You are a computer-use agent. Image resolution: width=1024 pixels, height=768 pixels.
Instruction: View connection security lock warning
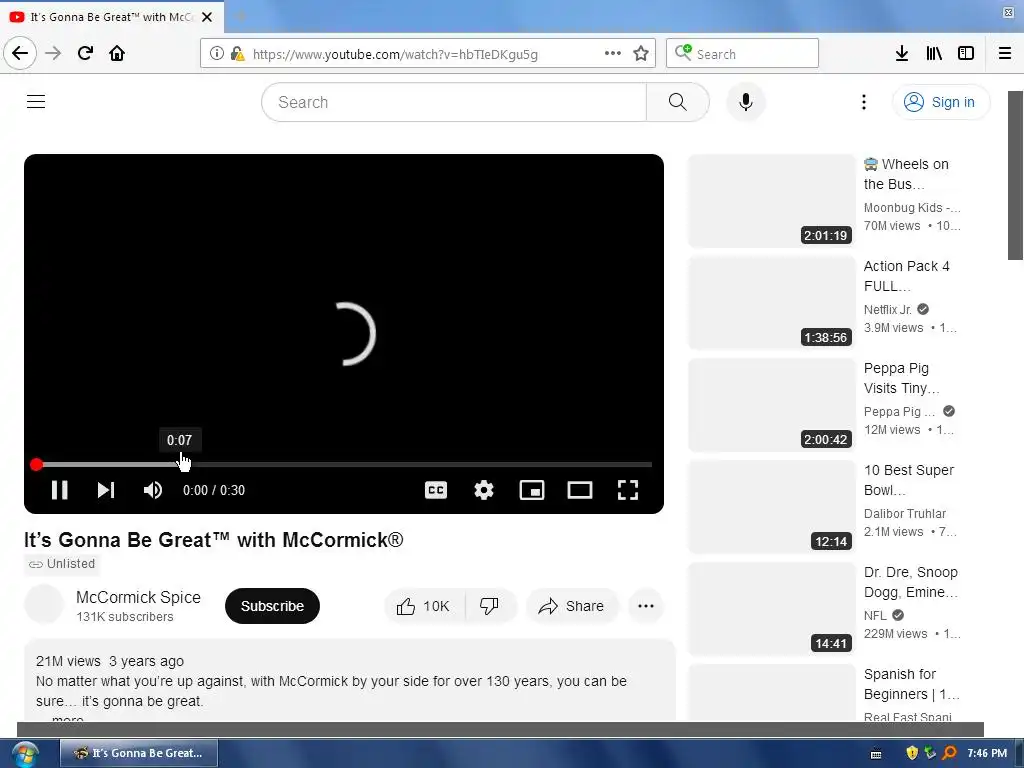(x=238, y=54)
